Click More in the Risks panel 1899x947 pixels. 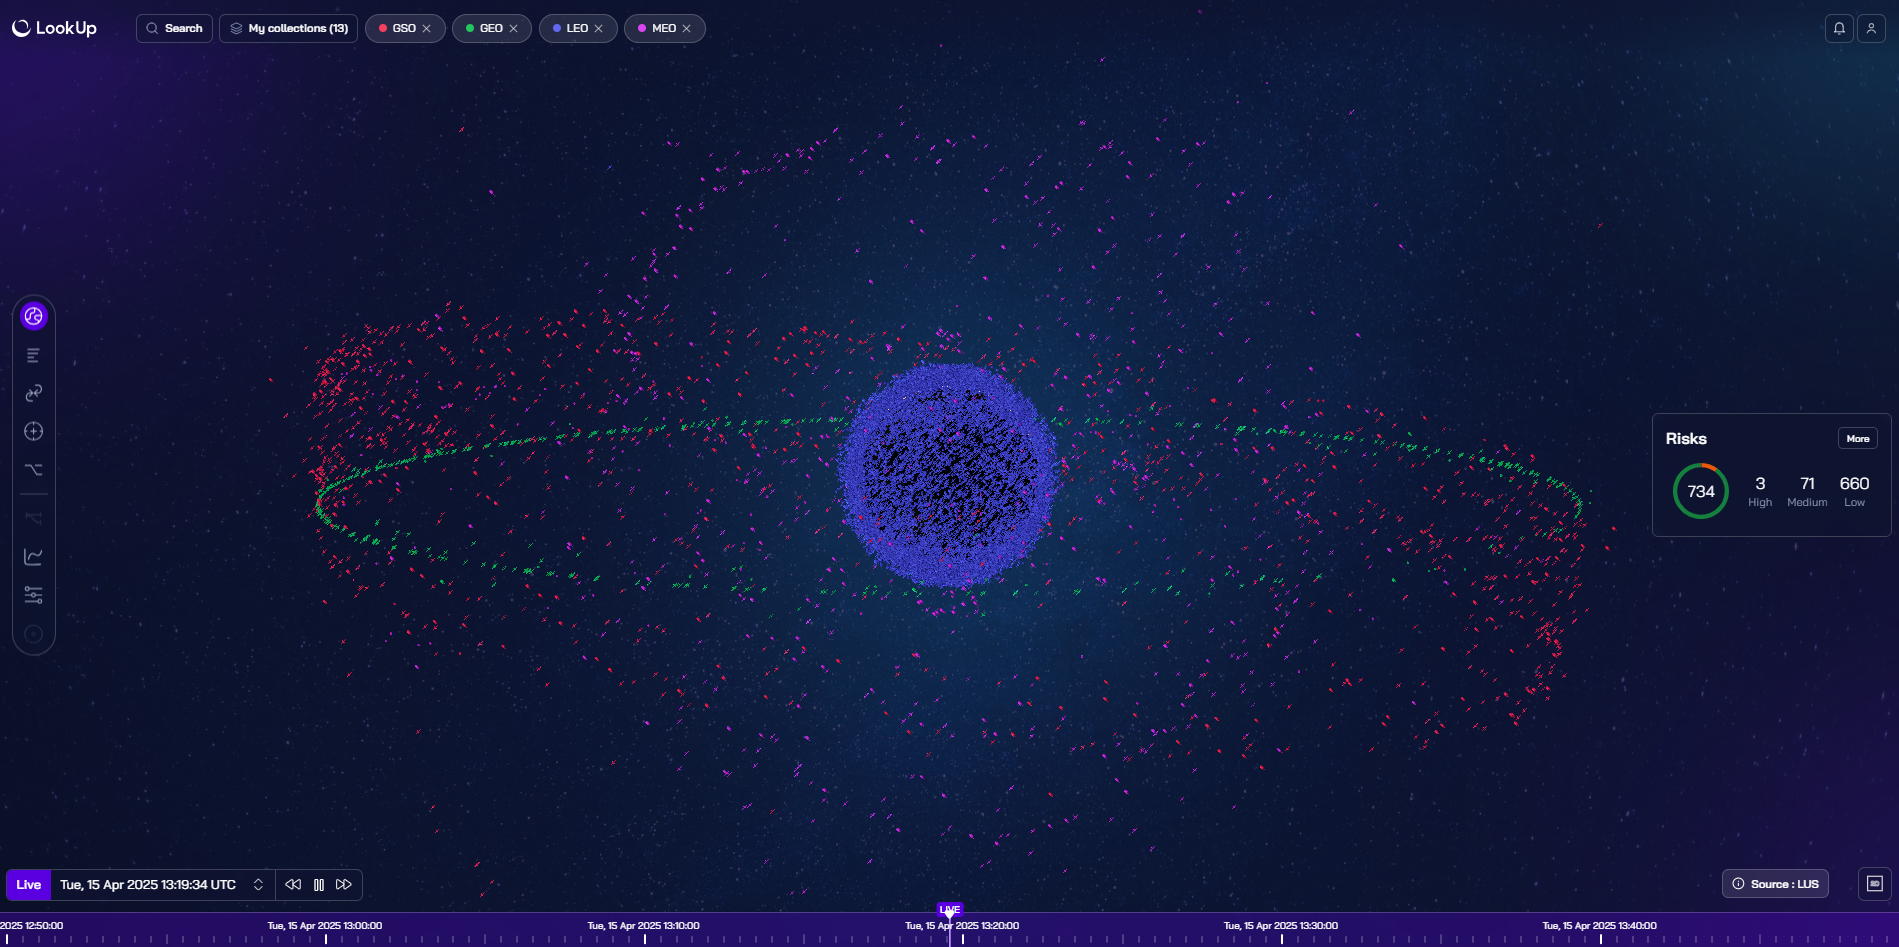point(1858,438)
